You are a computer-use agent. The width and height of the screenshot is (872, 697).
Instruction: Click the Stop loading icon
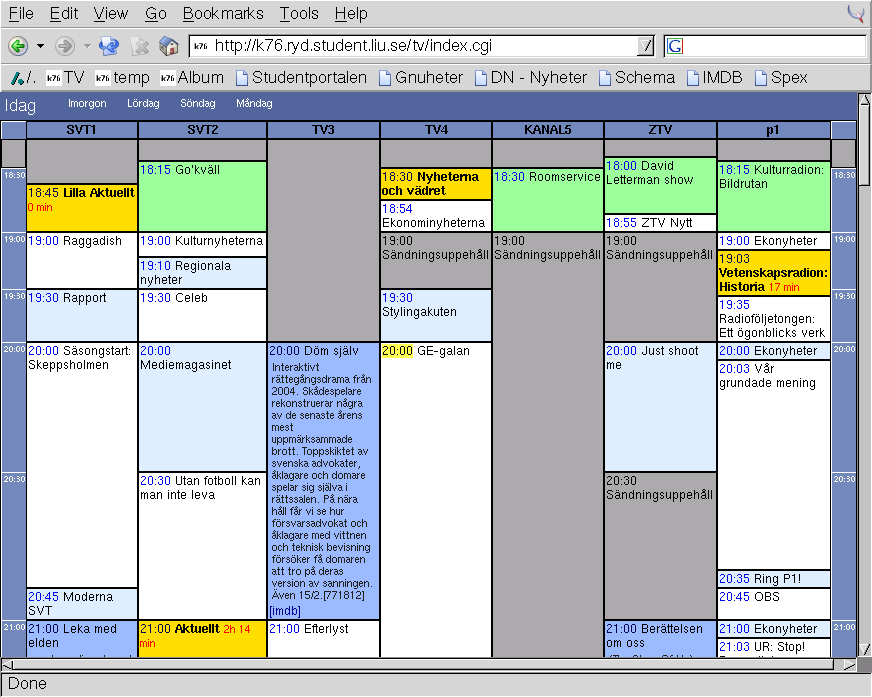140,46
